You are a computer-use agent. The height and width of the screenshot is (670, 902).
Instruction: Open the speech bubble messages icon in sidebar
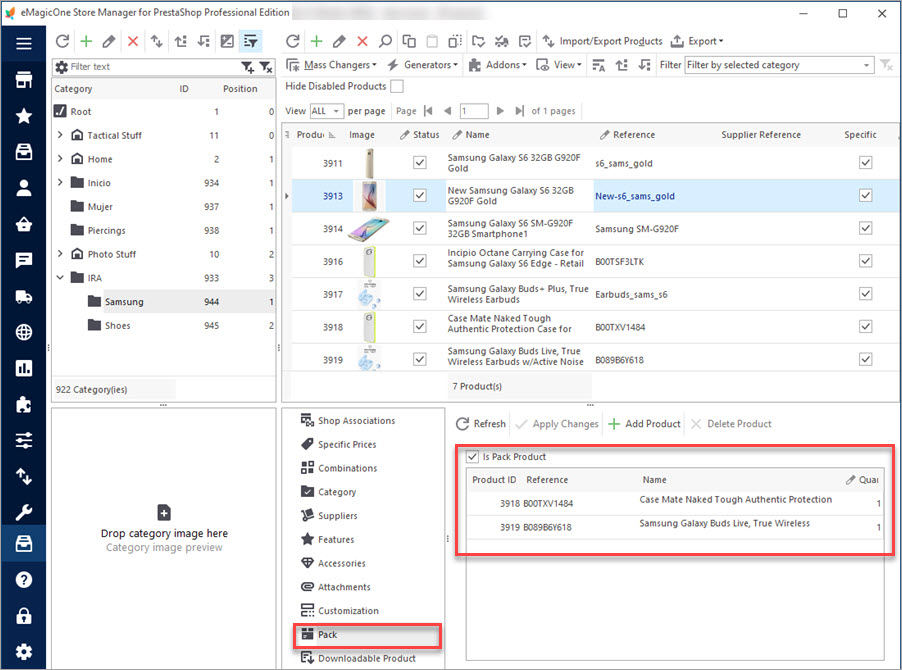(24, 261)
